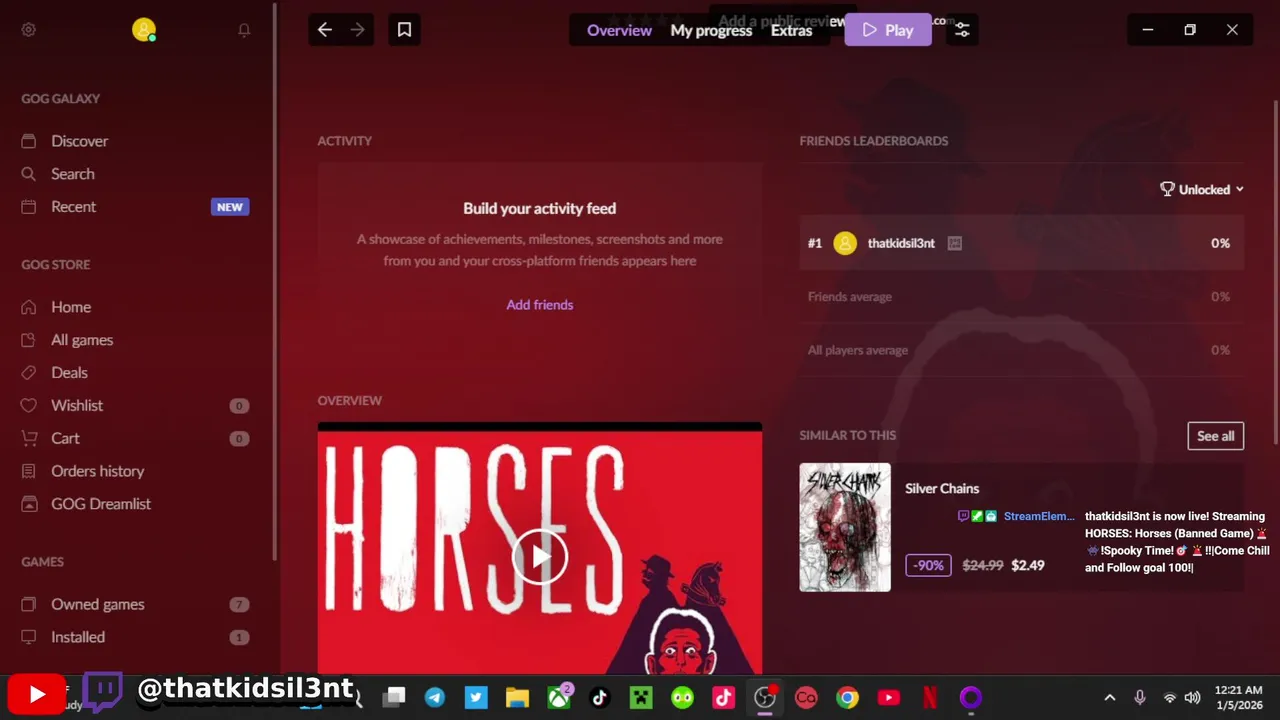
Task: Open Netflix from the taskbar
Action: tap(930, 698)
